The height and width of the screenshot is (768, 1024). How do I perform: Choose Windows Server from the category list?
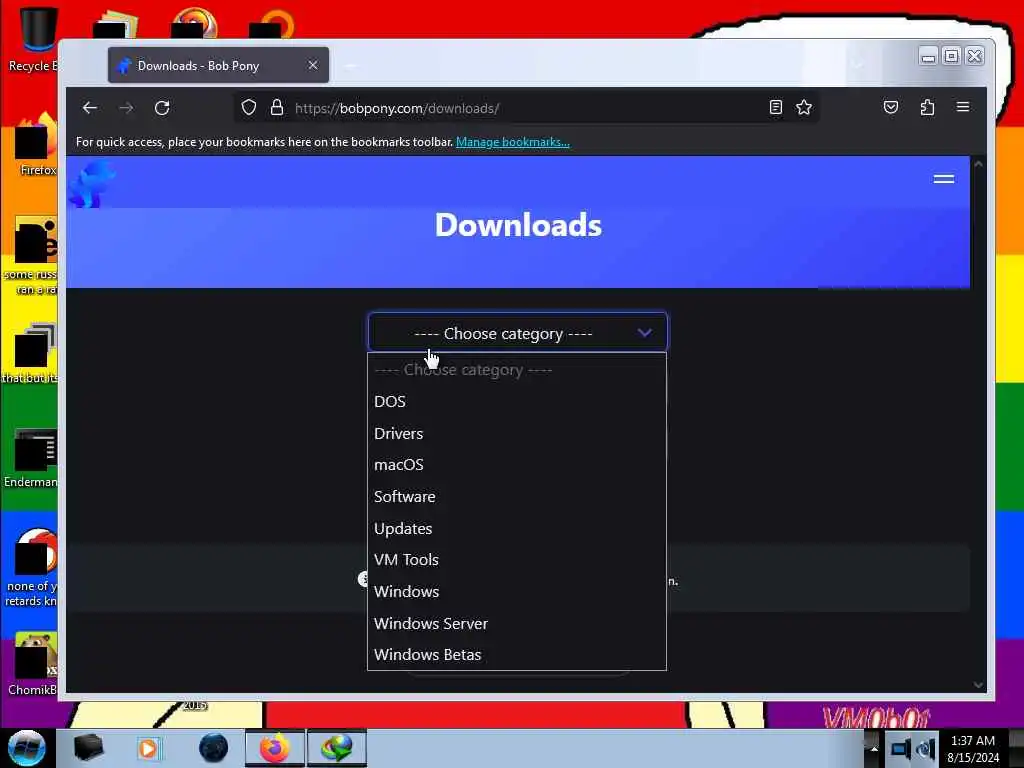[517, 624]
